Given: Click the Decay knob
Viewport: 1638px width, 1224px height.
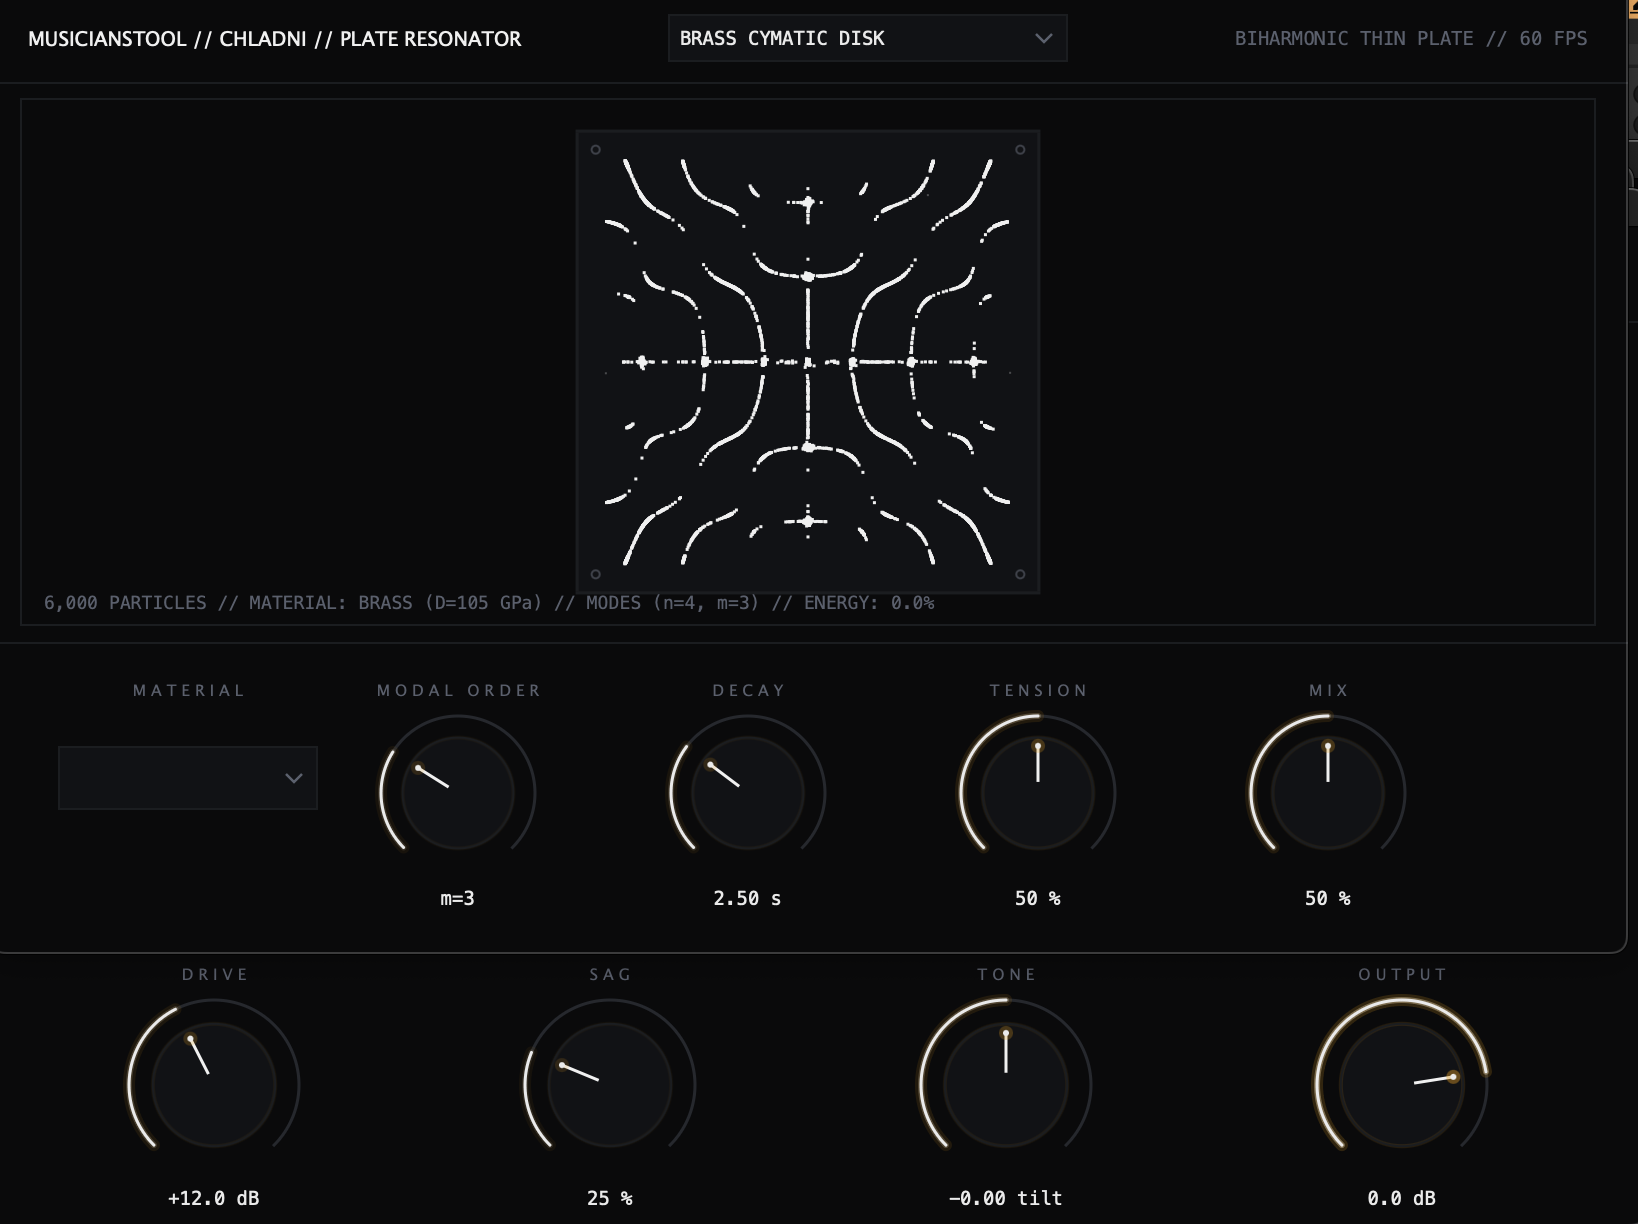Looking at the screenshot, I should (x=748, y=793).
